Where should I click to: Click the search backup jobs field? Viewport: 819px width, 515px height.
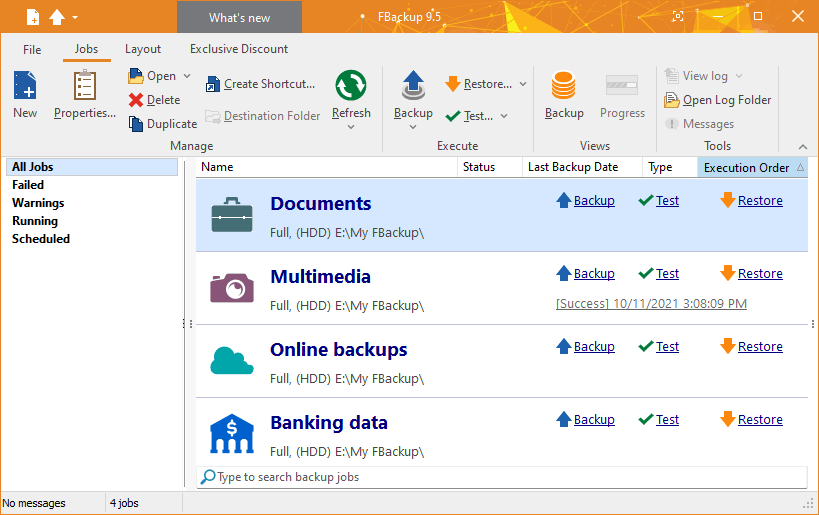[x=502, y=477]
